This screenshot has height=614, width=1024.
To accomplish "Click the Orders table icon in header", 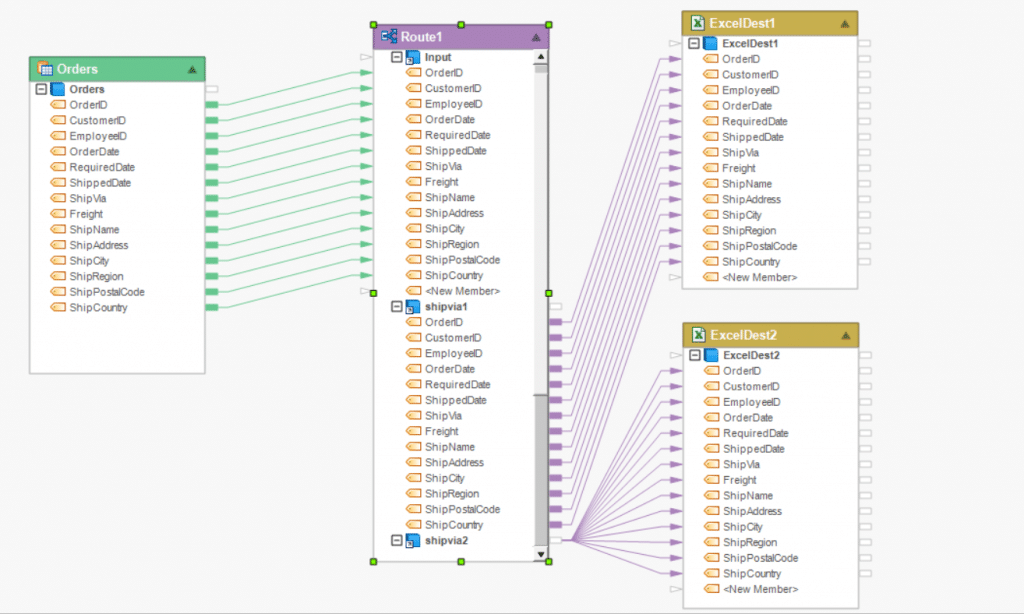I will 44,69.
